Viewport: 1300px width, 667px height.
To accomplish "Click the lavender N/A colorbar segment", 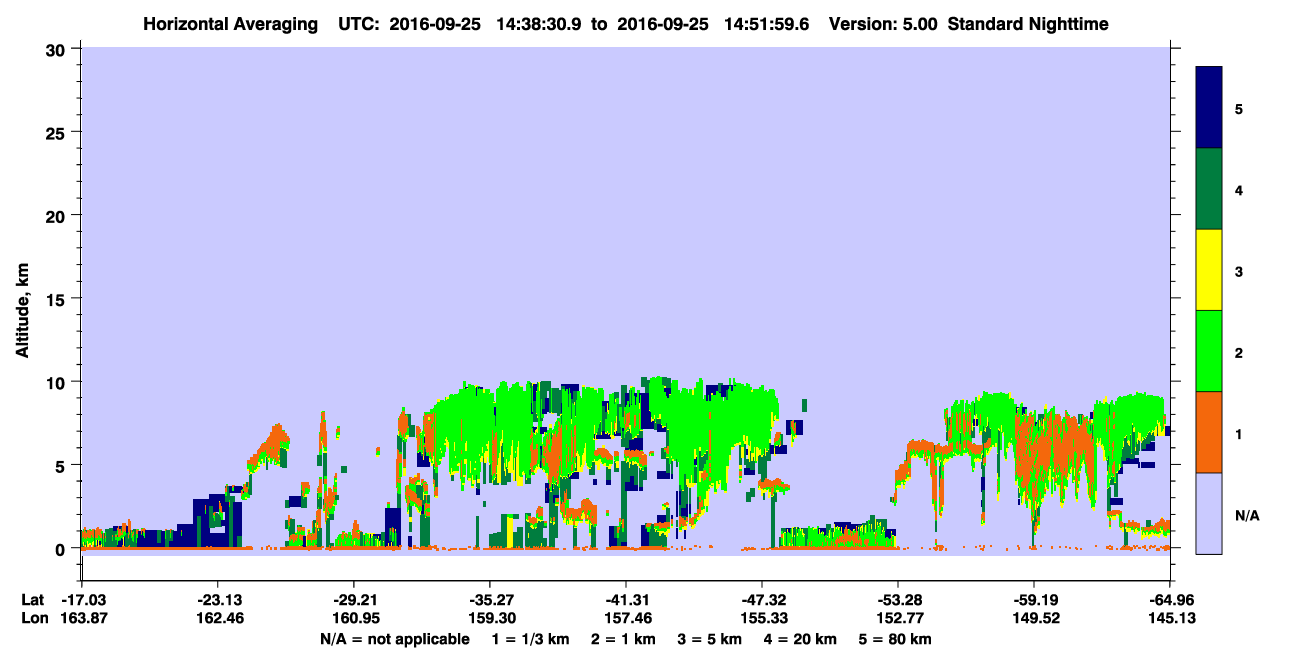I will (x=1209, y=513).
